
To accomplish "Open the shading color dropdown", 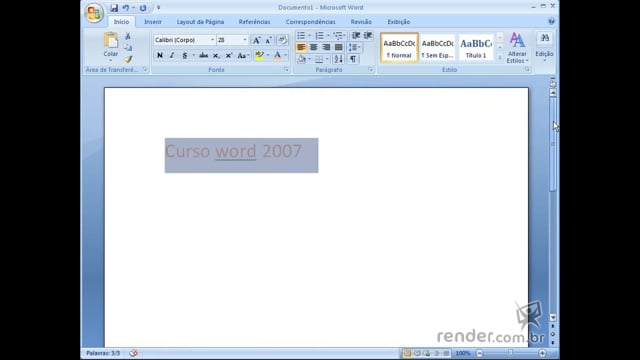I will pyautogui.click(x=309, y=59).
